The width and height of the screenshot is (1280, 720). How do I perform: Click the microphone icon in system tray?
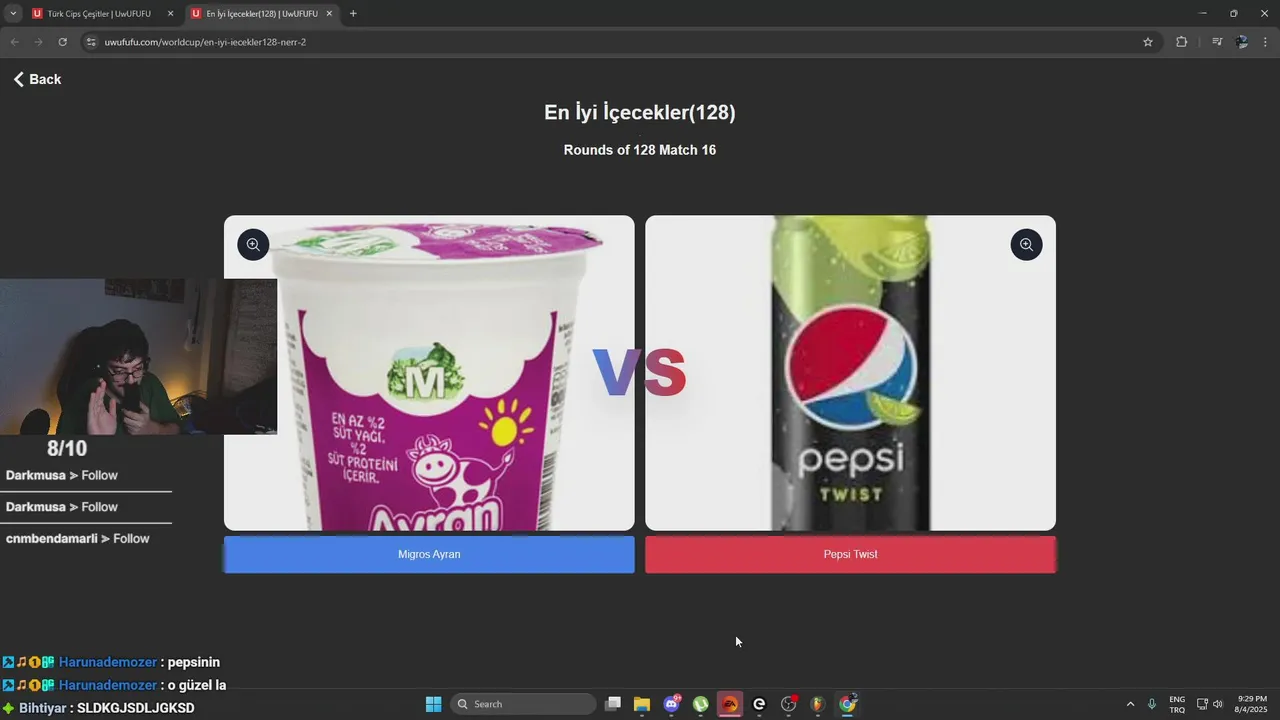[x=1152, y=704]
